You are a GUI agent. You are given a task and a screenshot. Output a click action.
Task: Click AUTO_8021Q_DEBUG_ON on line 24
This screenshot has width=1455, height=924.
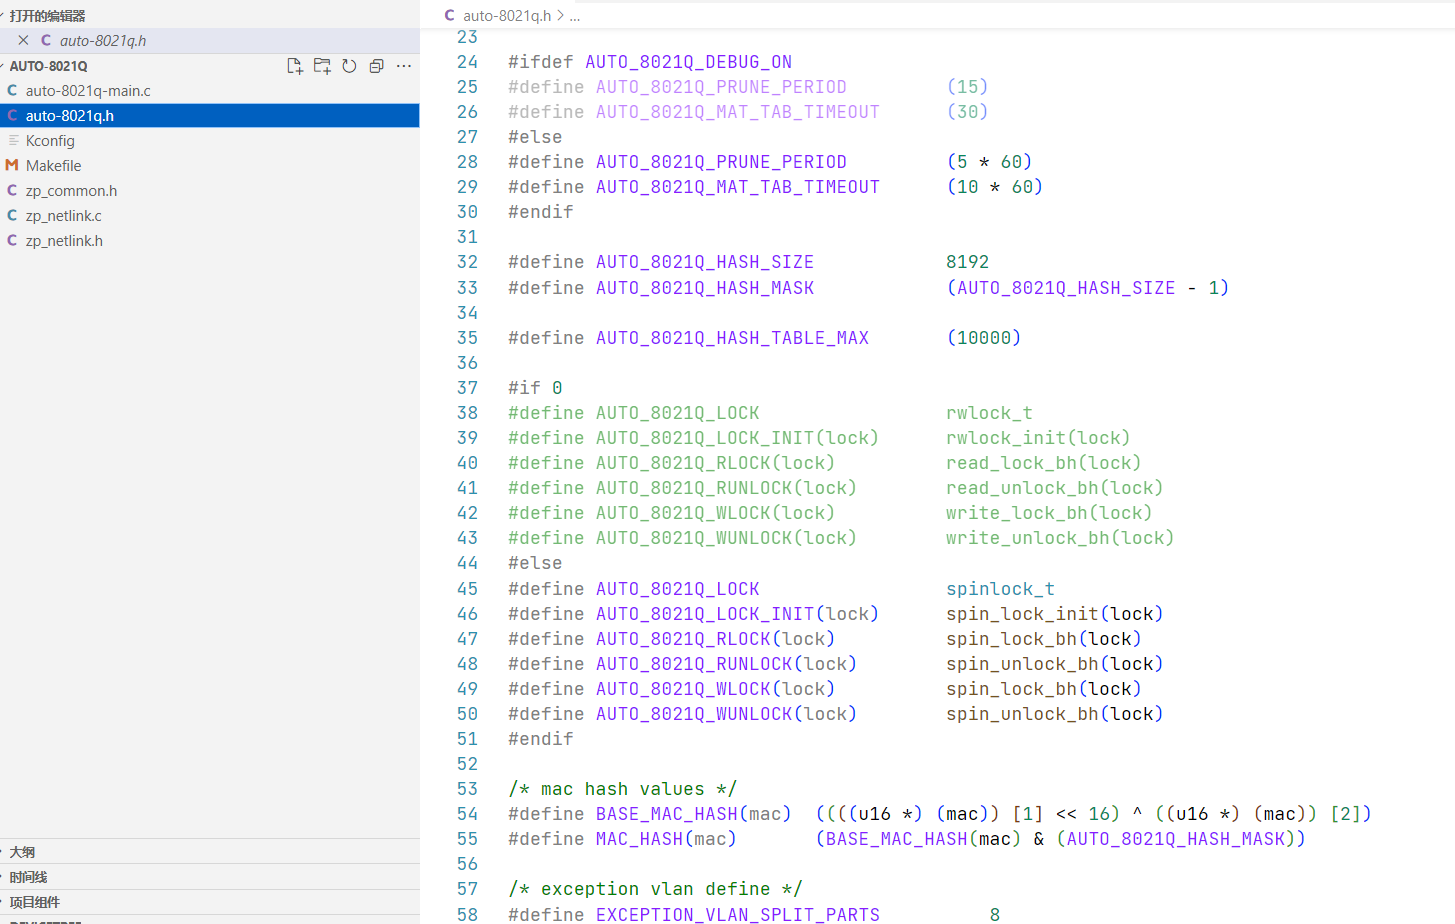pos(689,62)
